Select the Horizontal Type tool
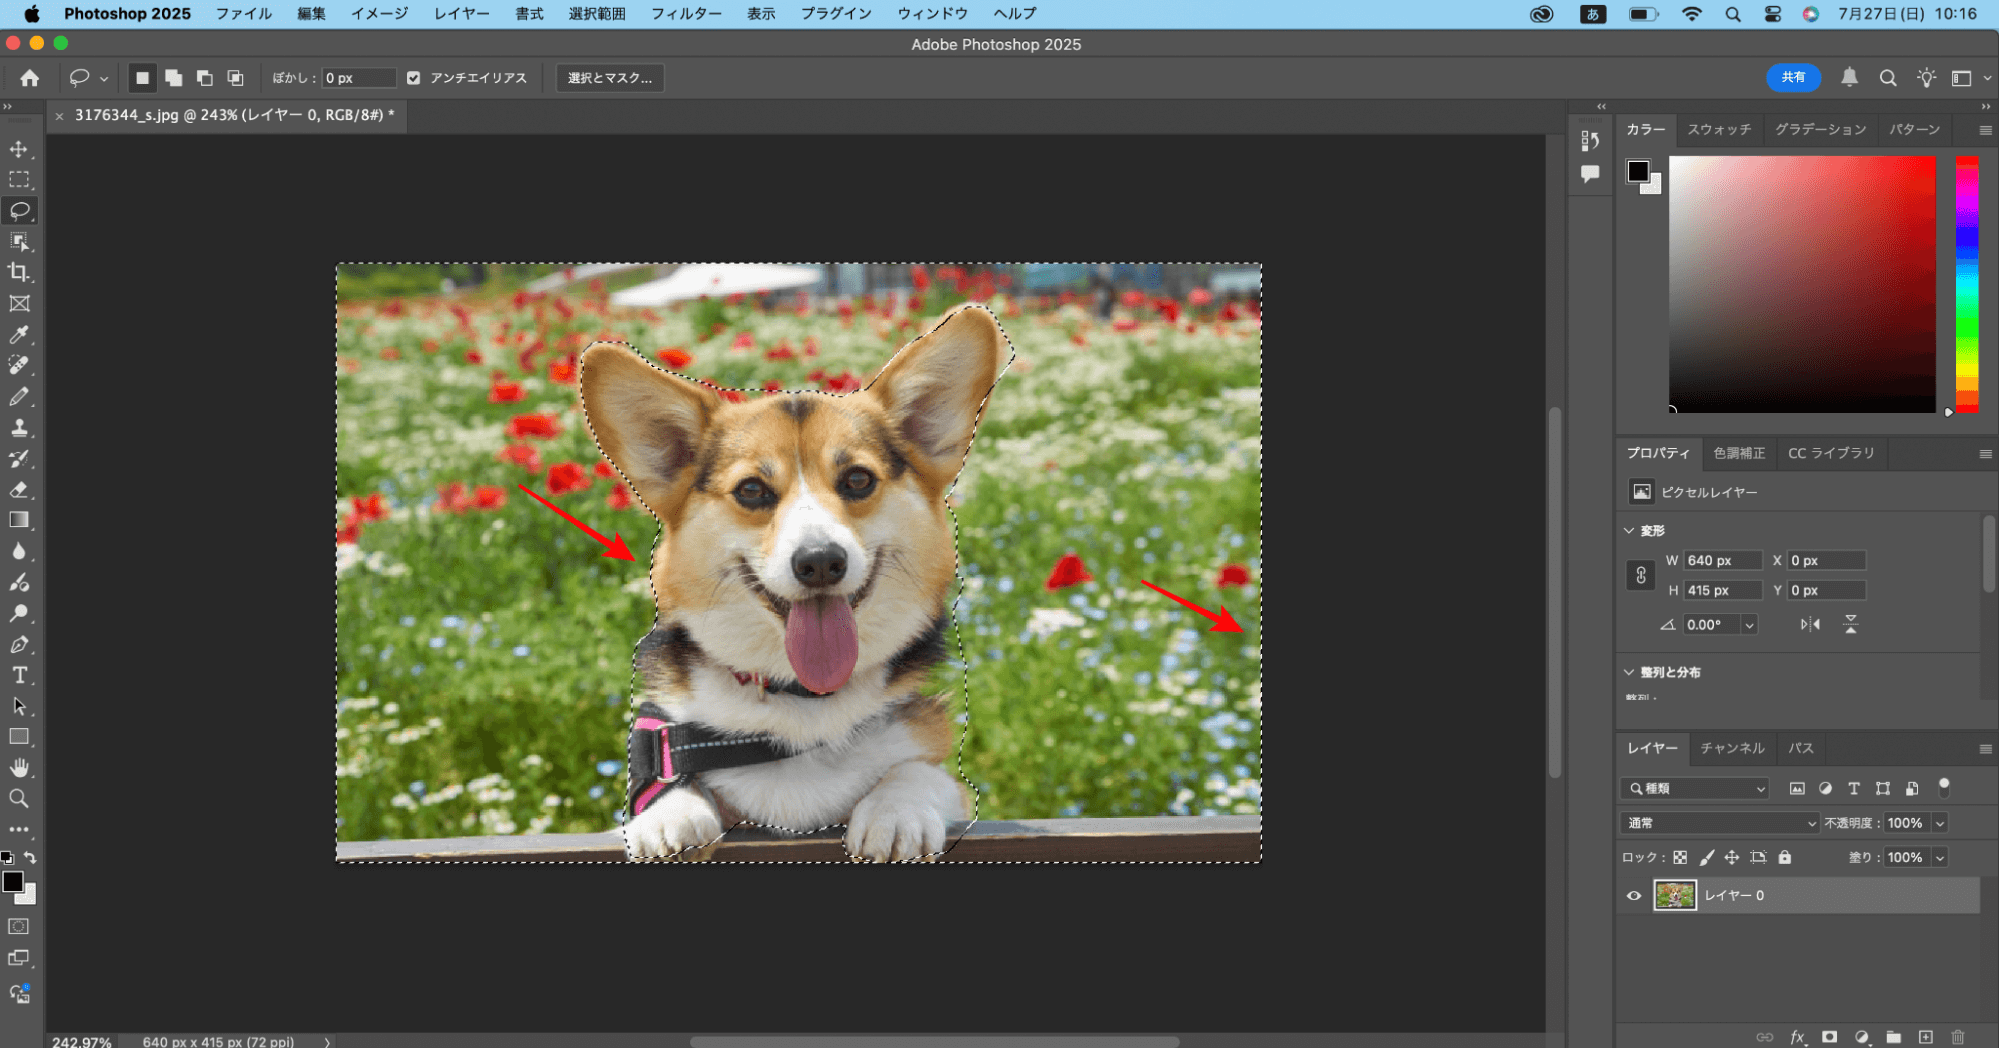Viewport: 1999px width, 1049px height. tap(19, 675)
